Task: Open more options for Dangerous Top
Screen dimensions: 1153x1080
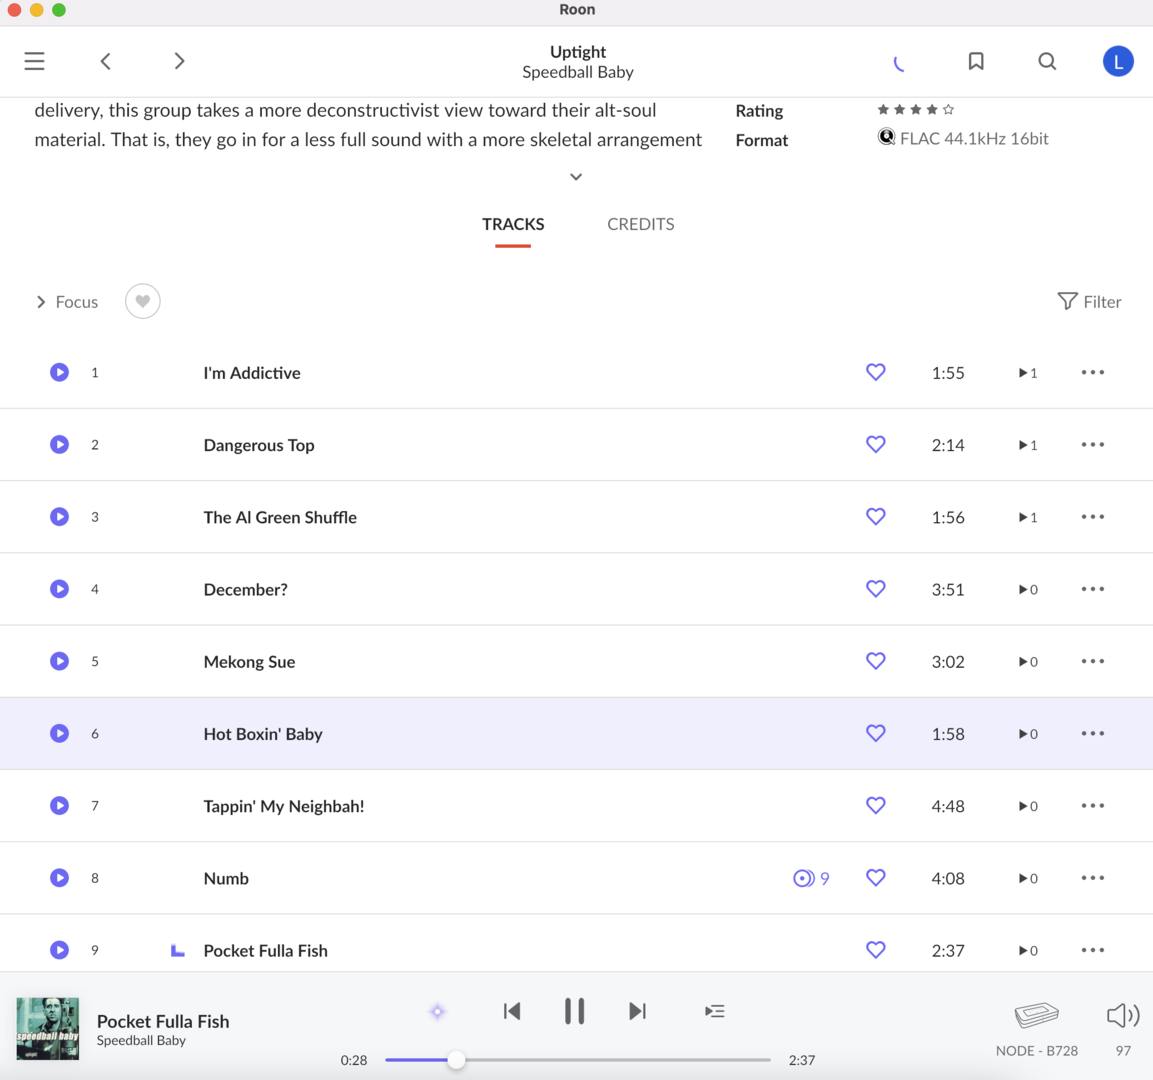Action: pyautogui.click(x=1093, y=444)
